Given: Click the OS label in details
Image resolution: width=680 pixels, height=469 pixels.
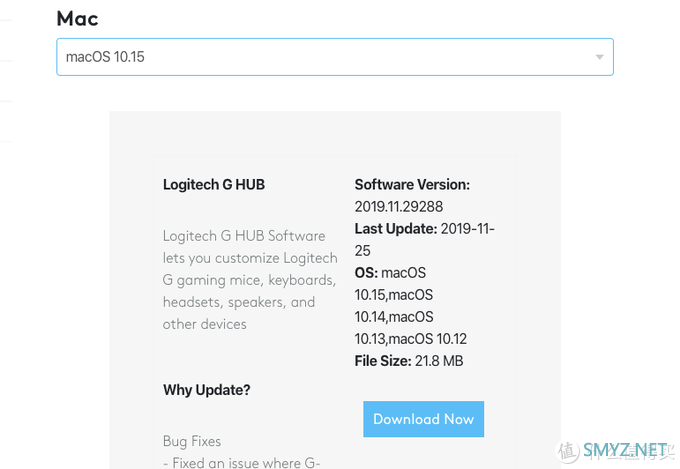Looking at the screenshot, I should (366, 273).
